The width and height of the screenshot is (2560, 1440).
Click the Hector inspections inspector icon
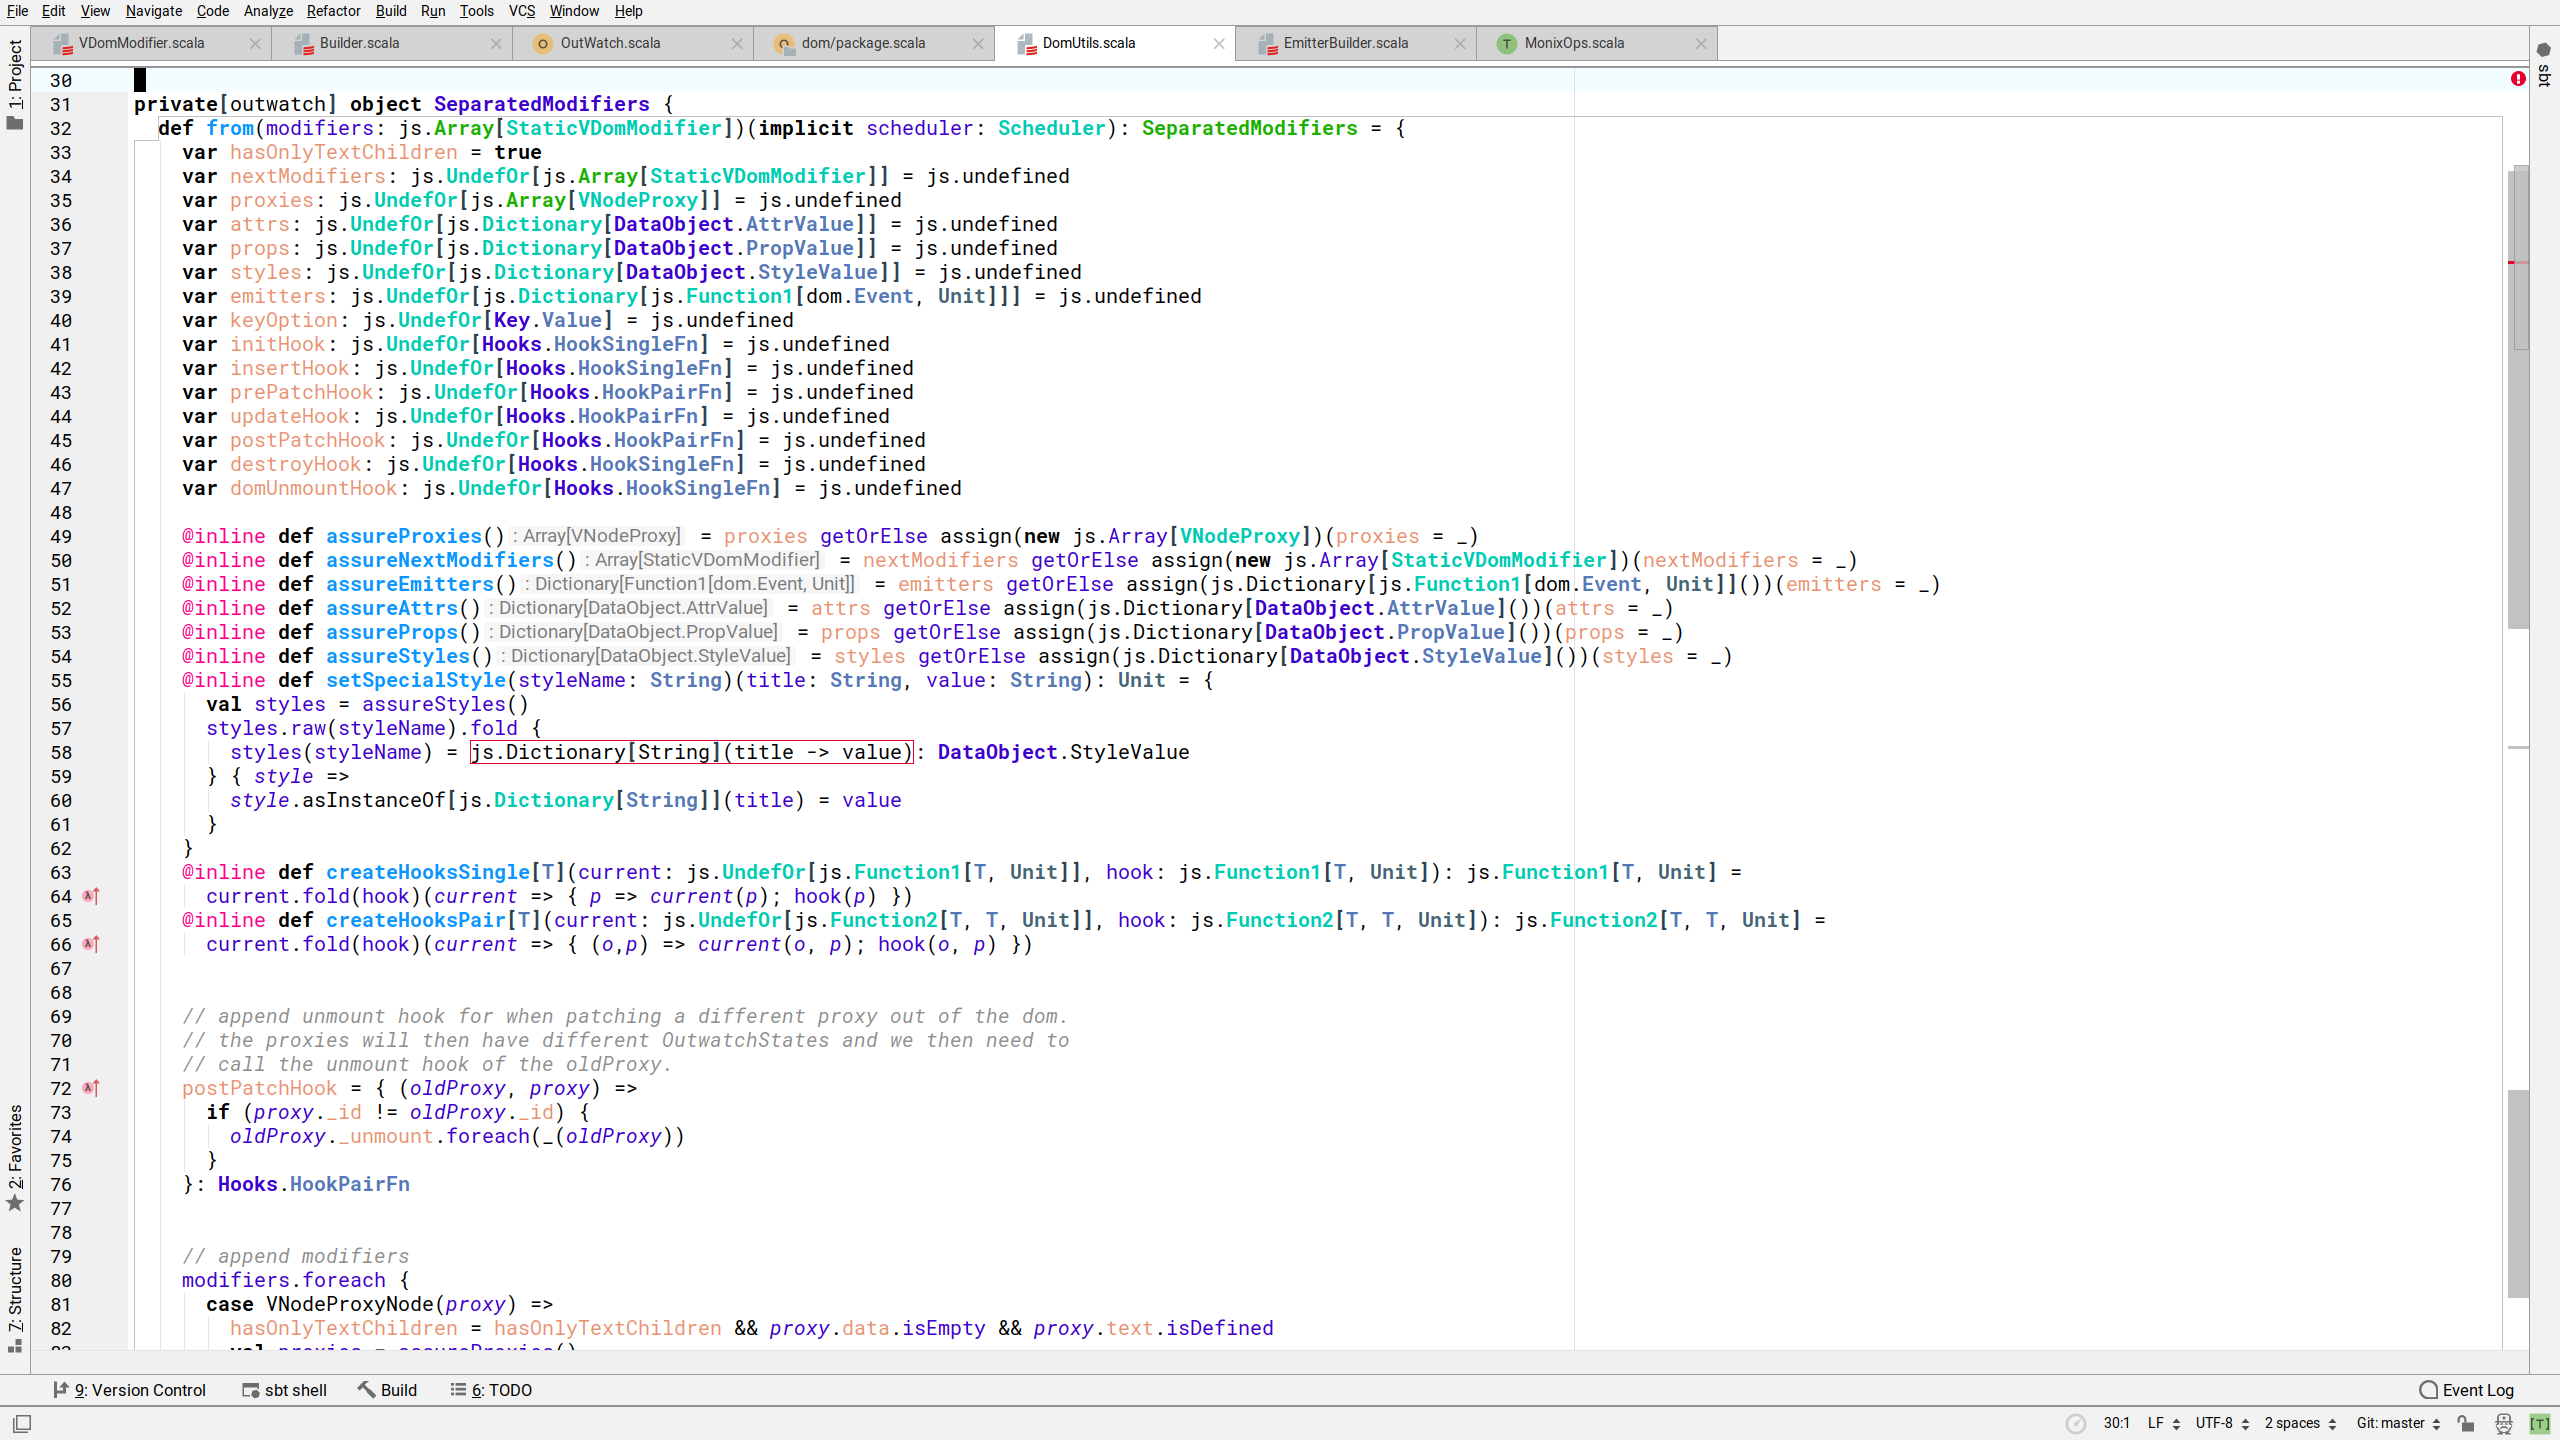[2503, 1423]
